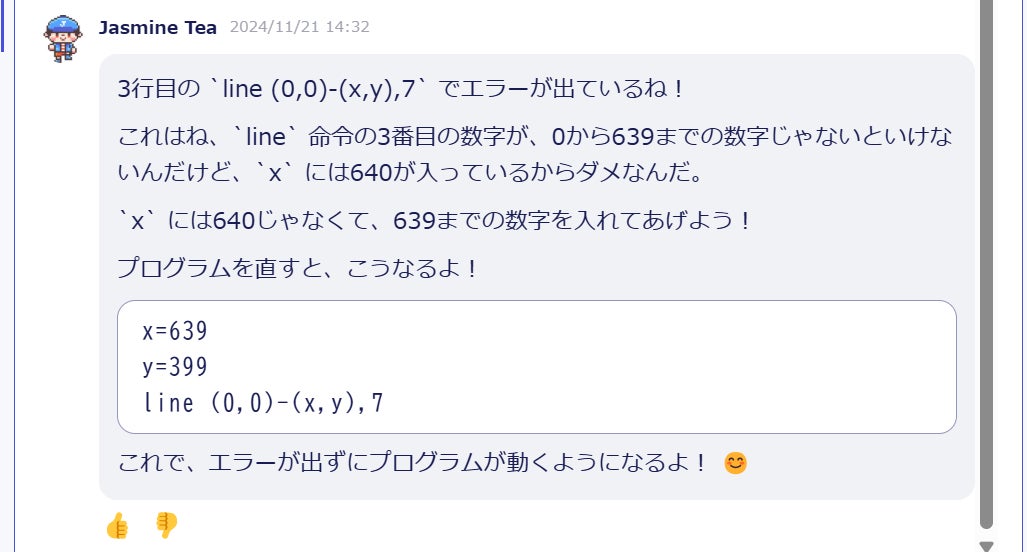Click the thumbs up reaction icon
The image size is (1027, 552).
click(x=118, y=525)
